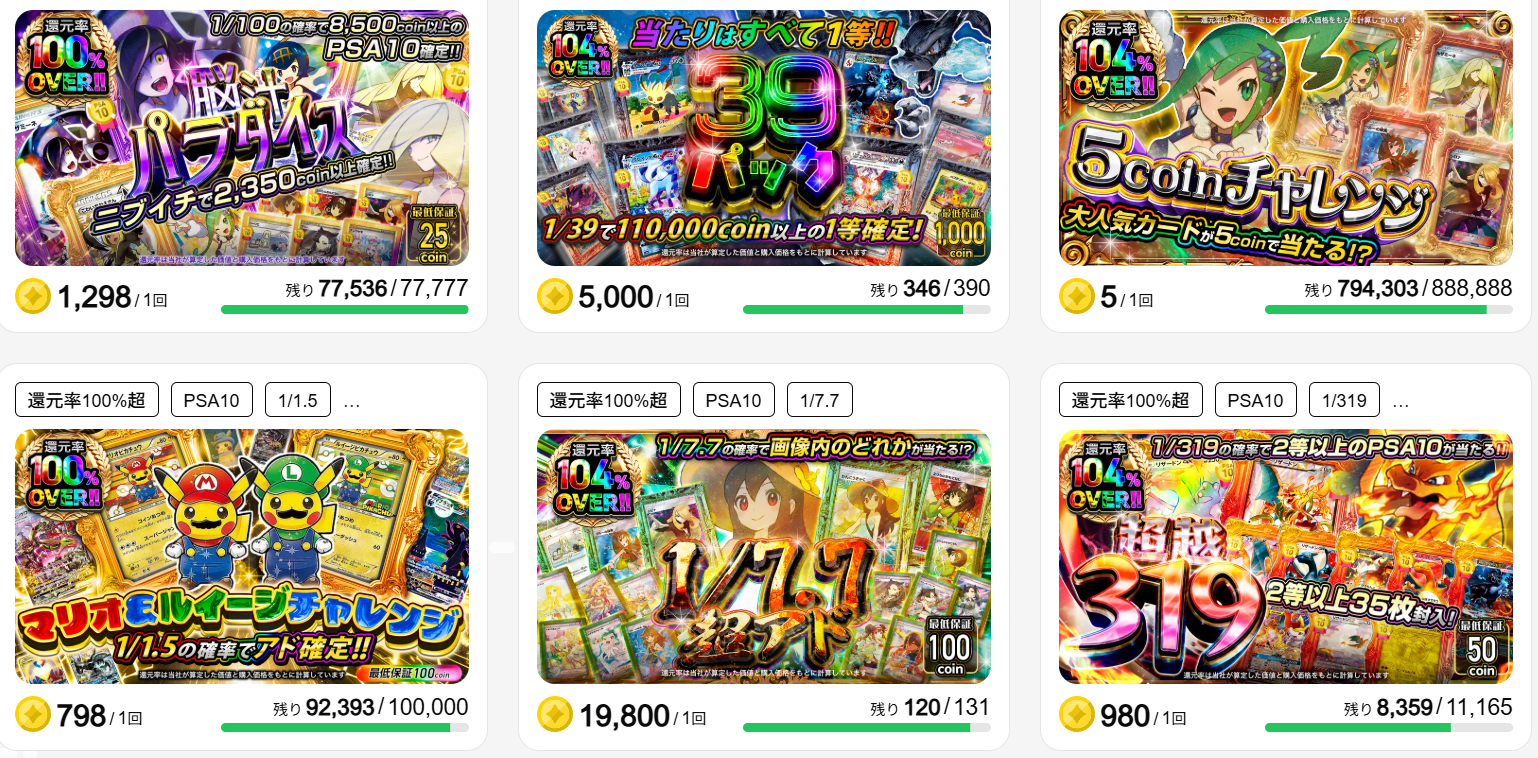The height and width of the screenshot is (758, 1538).
Task: Click the coin icon beside 5,000 price
Action: click(x=555, y=296)
